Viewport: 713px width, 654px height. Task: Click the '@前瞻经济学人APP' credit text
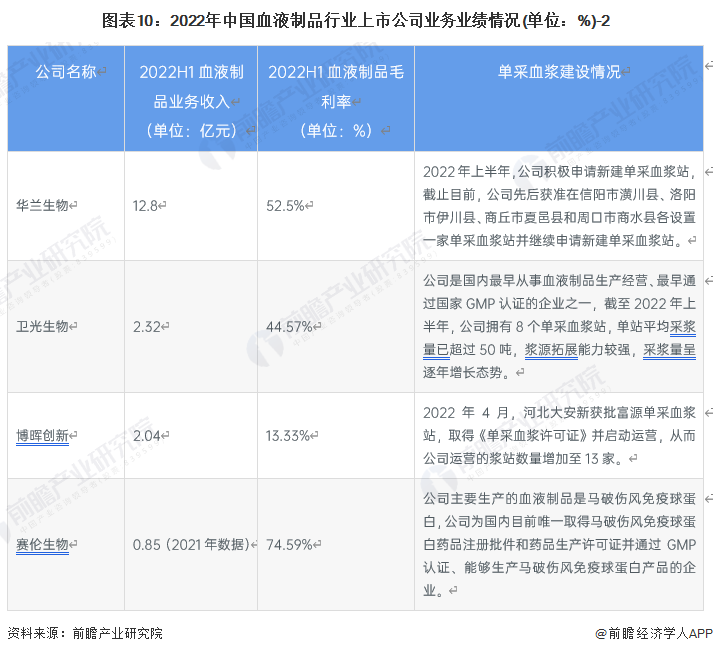(653, 633)
